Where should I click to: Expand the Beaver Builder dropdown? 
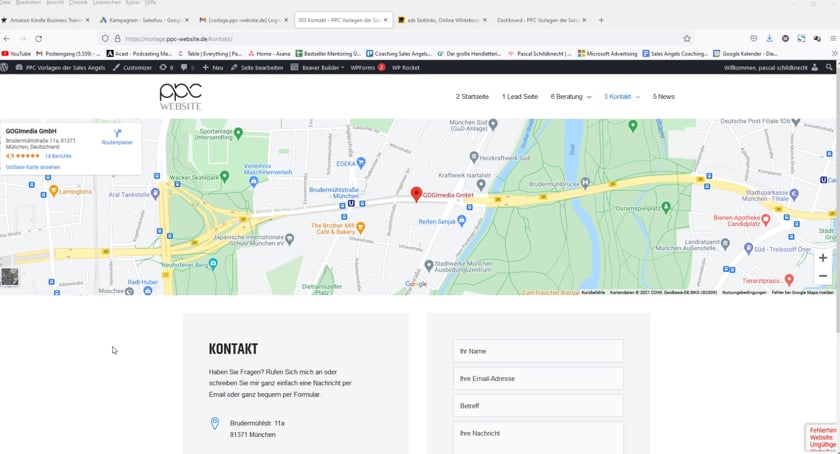(x=318, y=68)
